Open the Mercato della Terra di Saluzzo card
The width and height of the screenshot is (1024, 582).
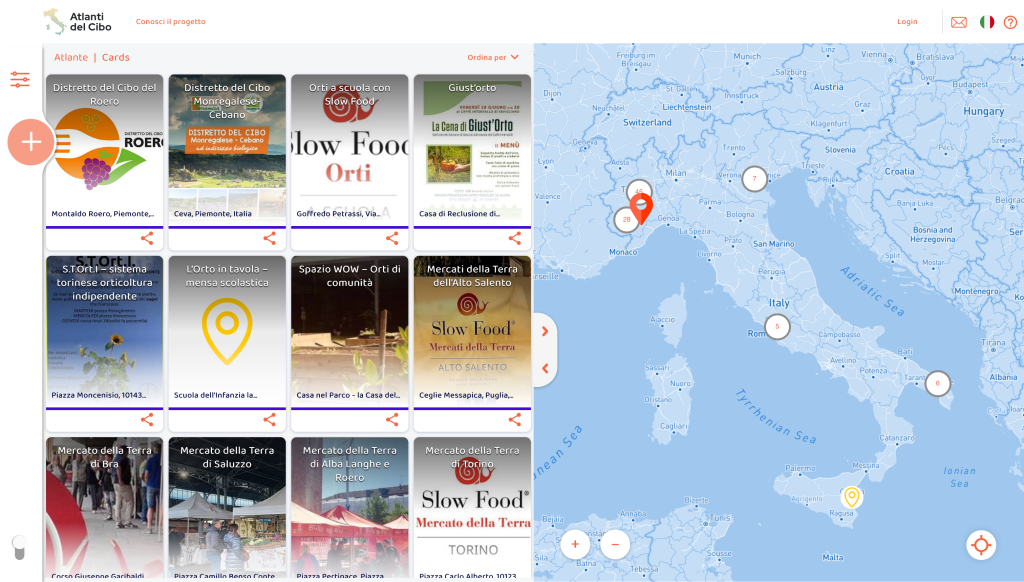coord(227,508)
